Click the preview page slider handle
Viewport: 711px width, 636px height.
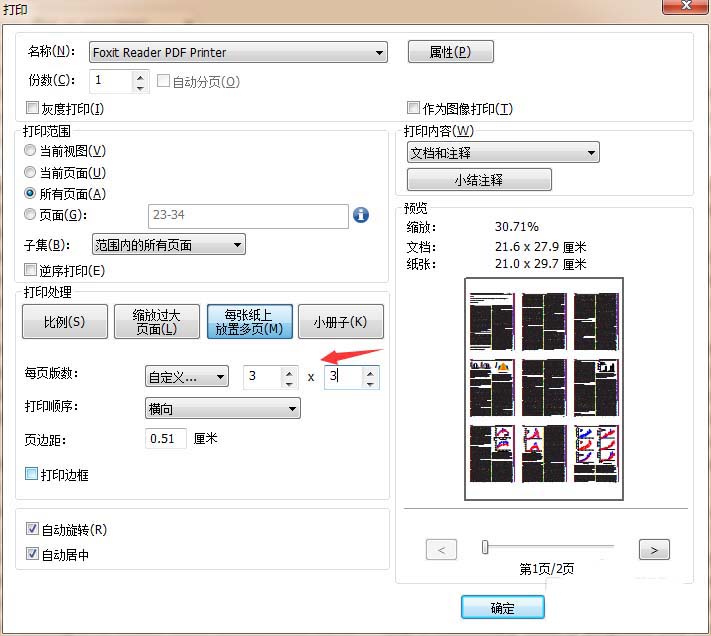tap(485, 547)
